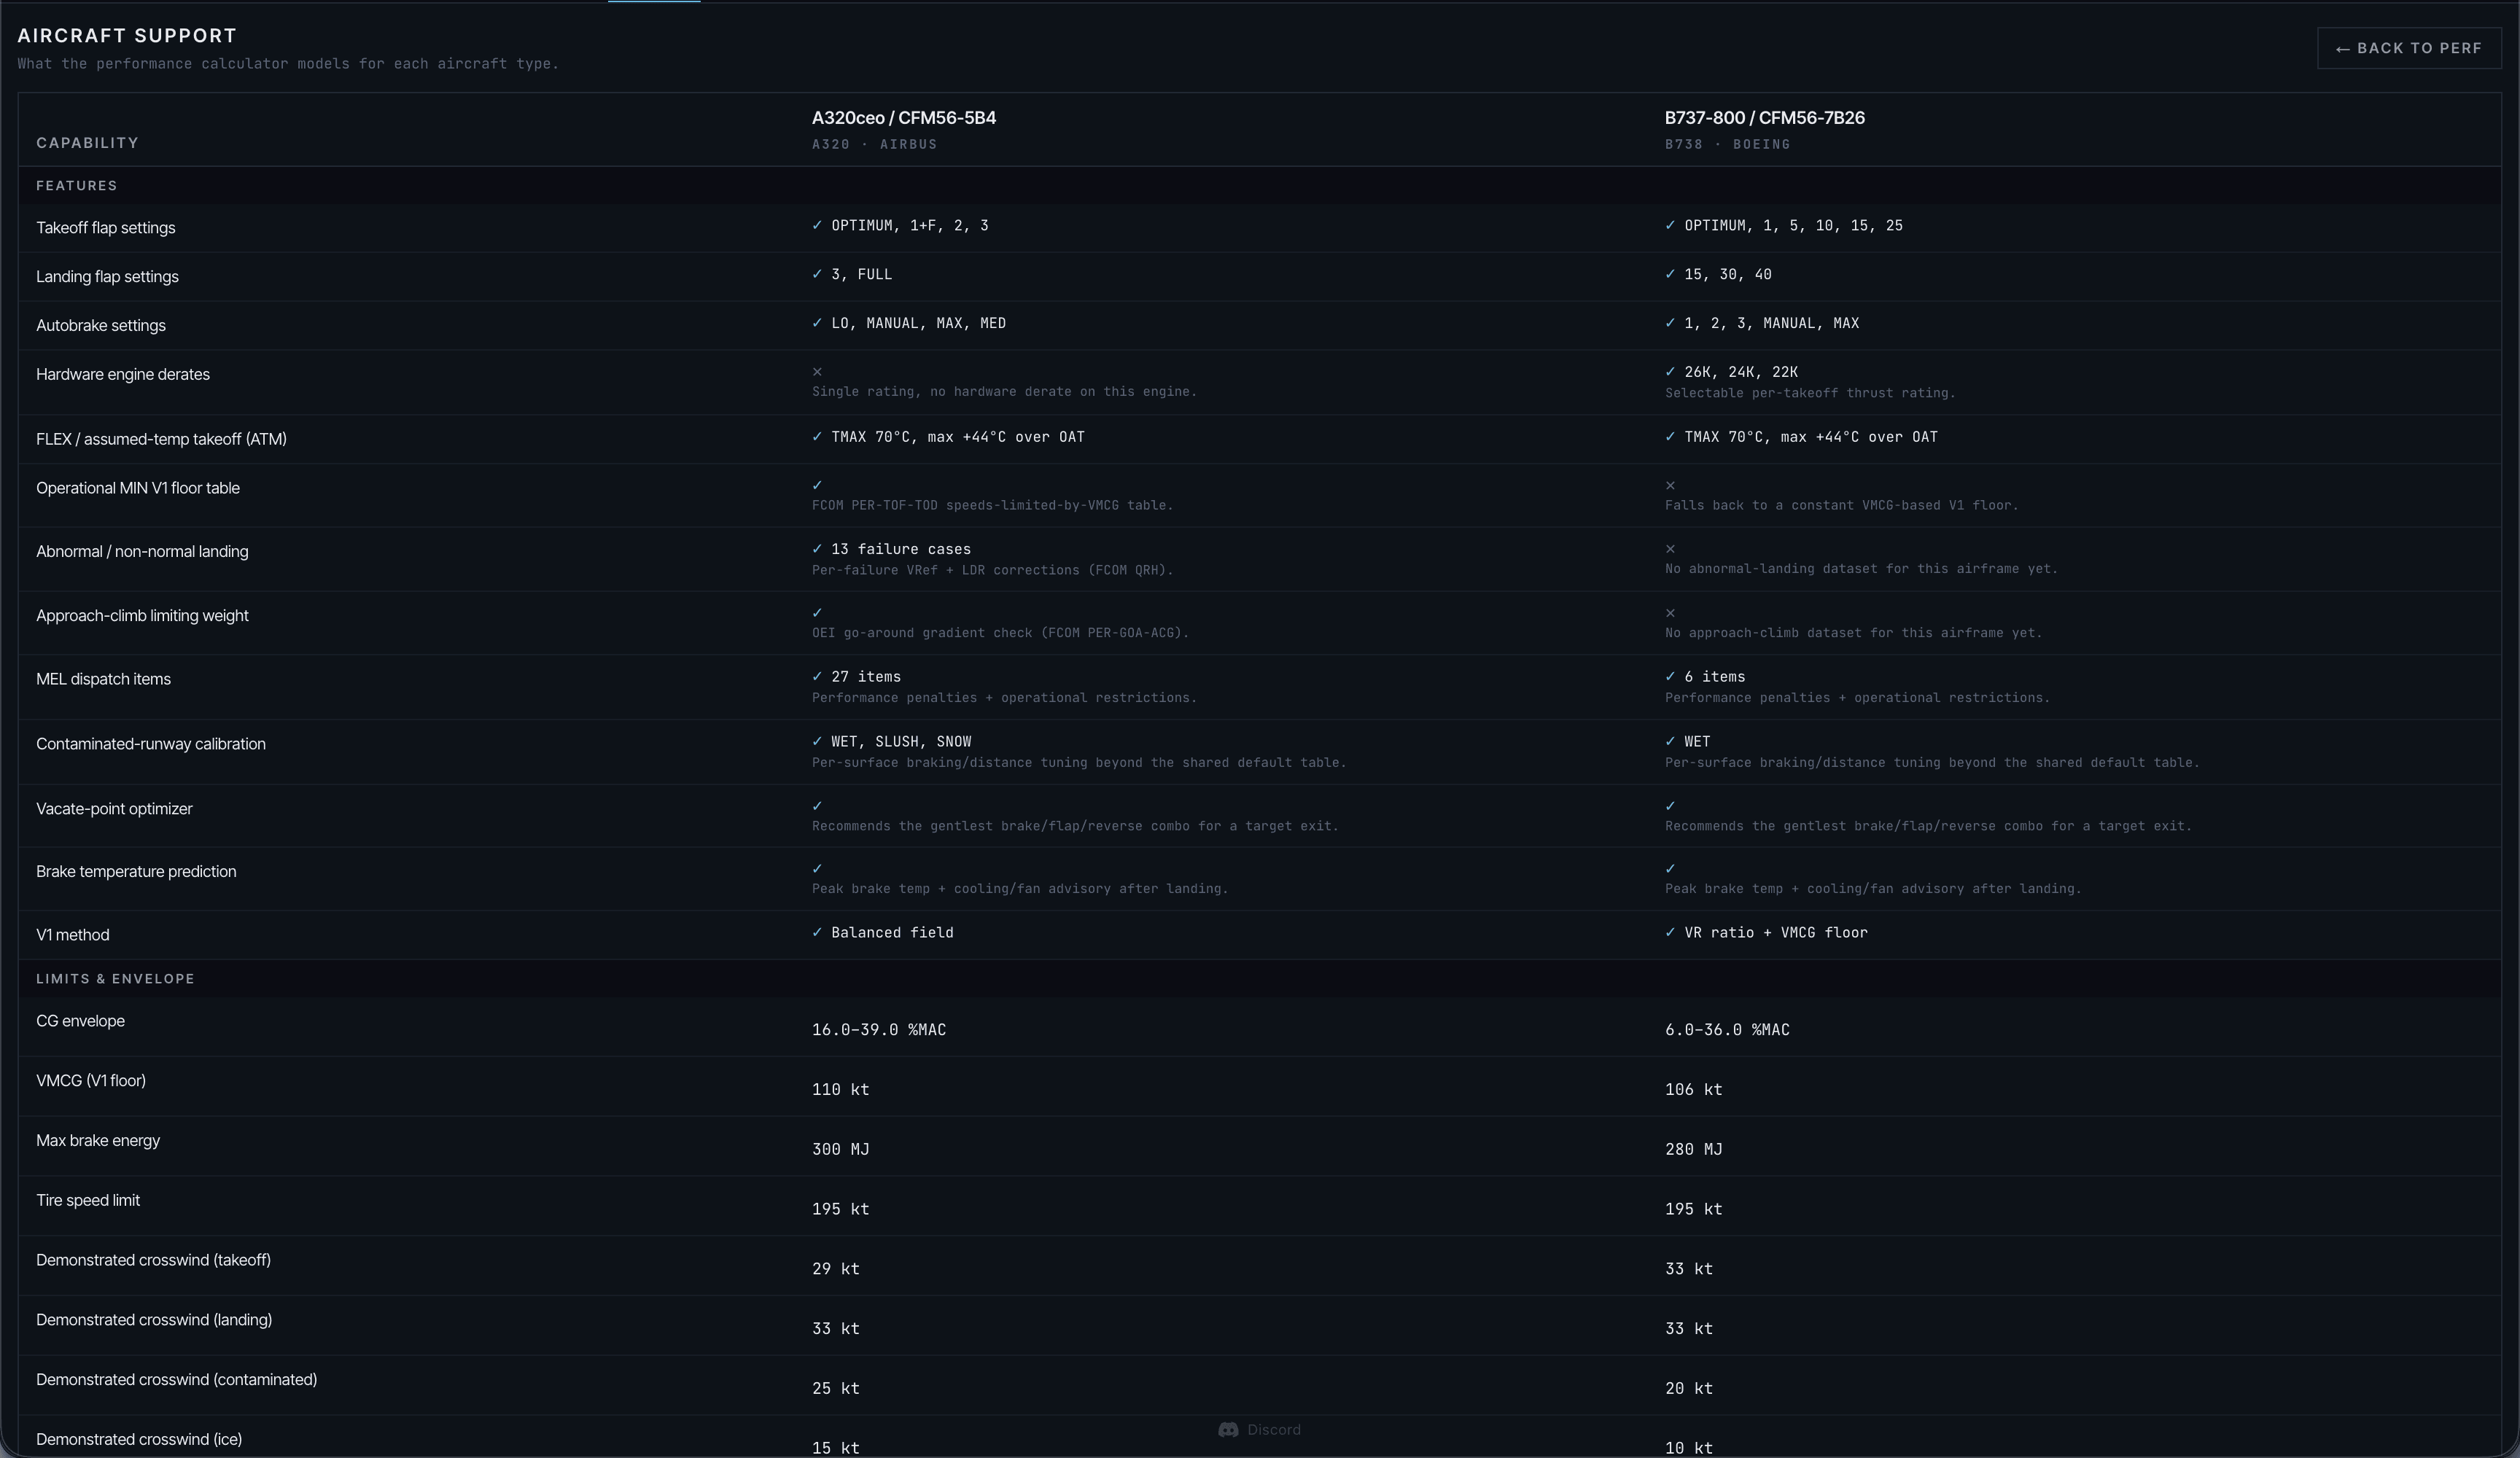Select the B737-800 / CFM56-7B26 column header

pos(1764,118)
